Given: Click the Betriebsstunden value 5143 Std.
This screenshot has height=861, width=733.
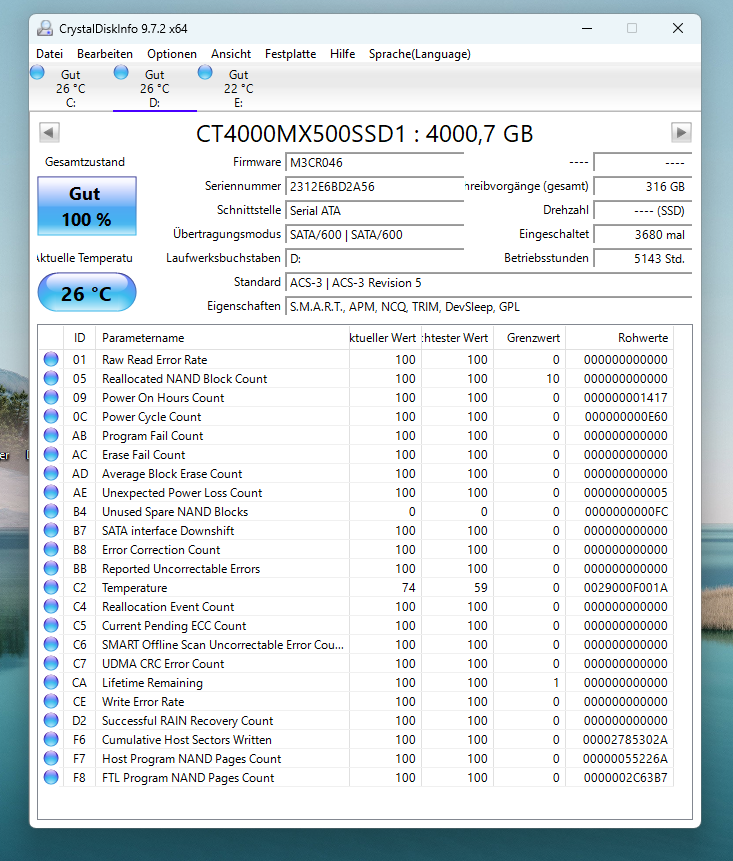Looking at the screenshot, I should [x=643, y=259].
